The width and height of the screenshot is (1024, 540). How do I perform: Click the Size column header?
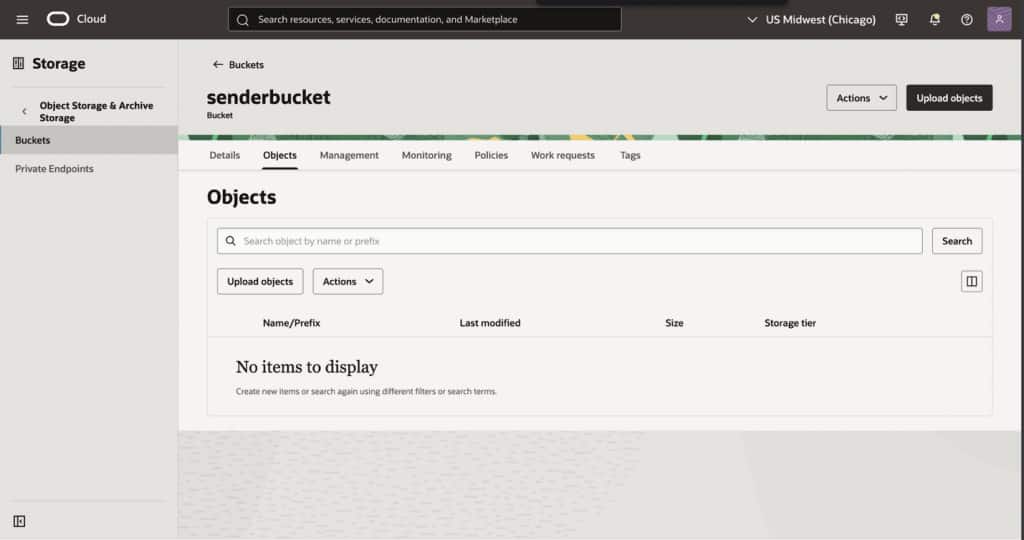[674, 323]
